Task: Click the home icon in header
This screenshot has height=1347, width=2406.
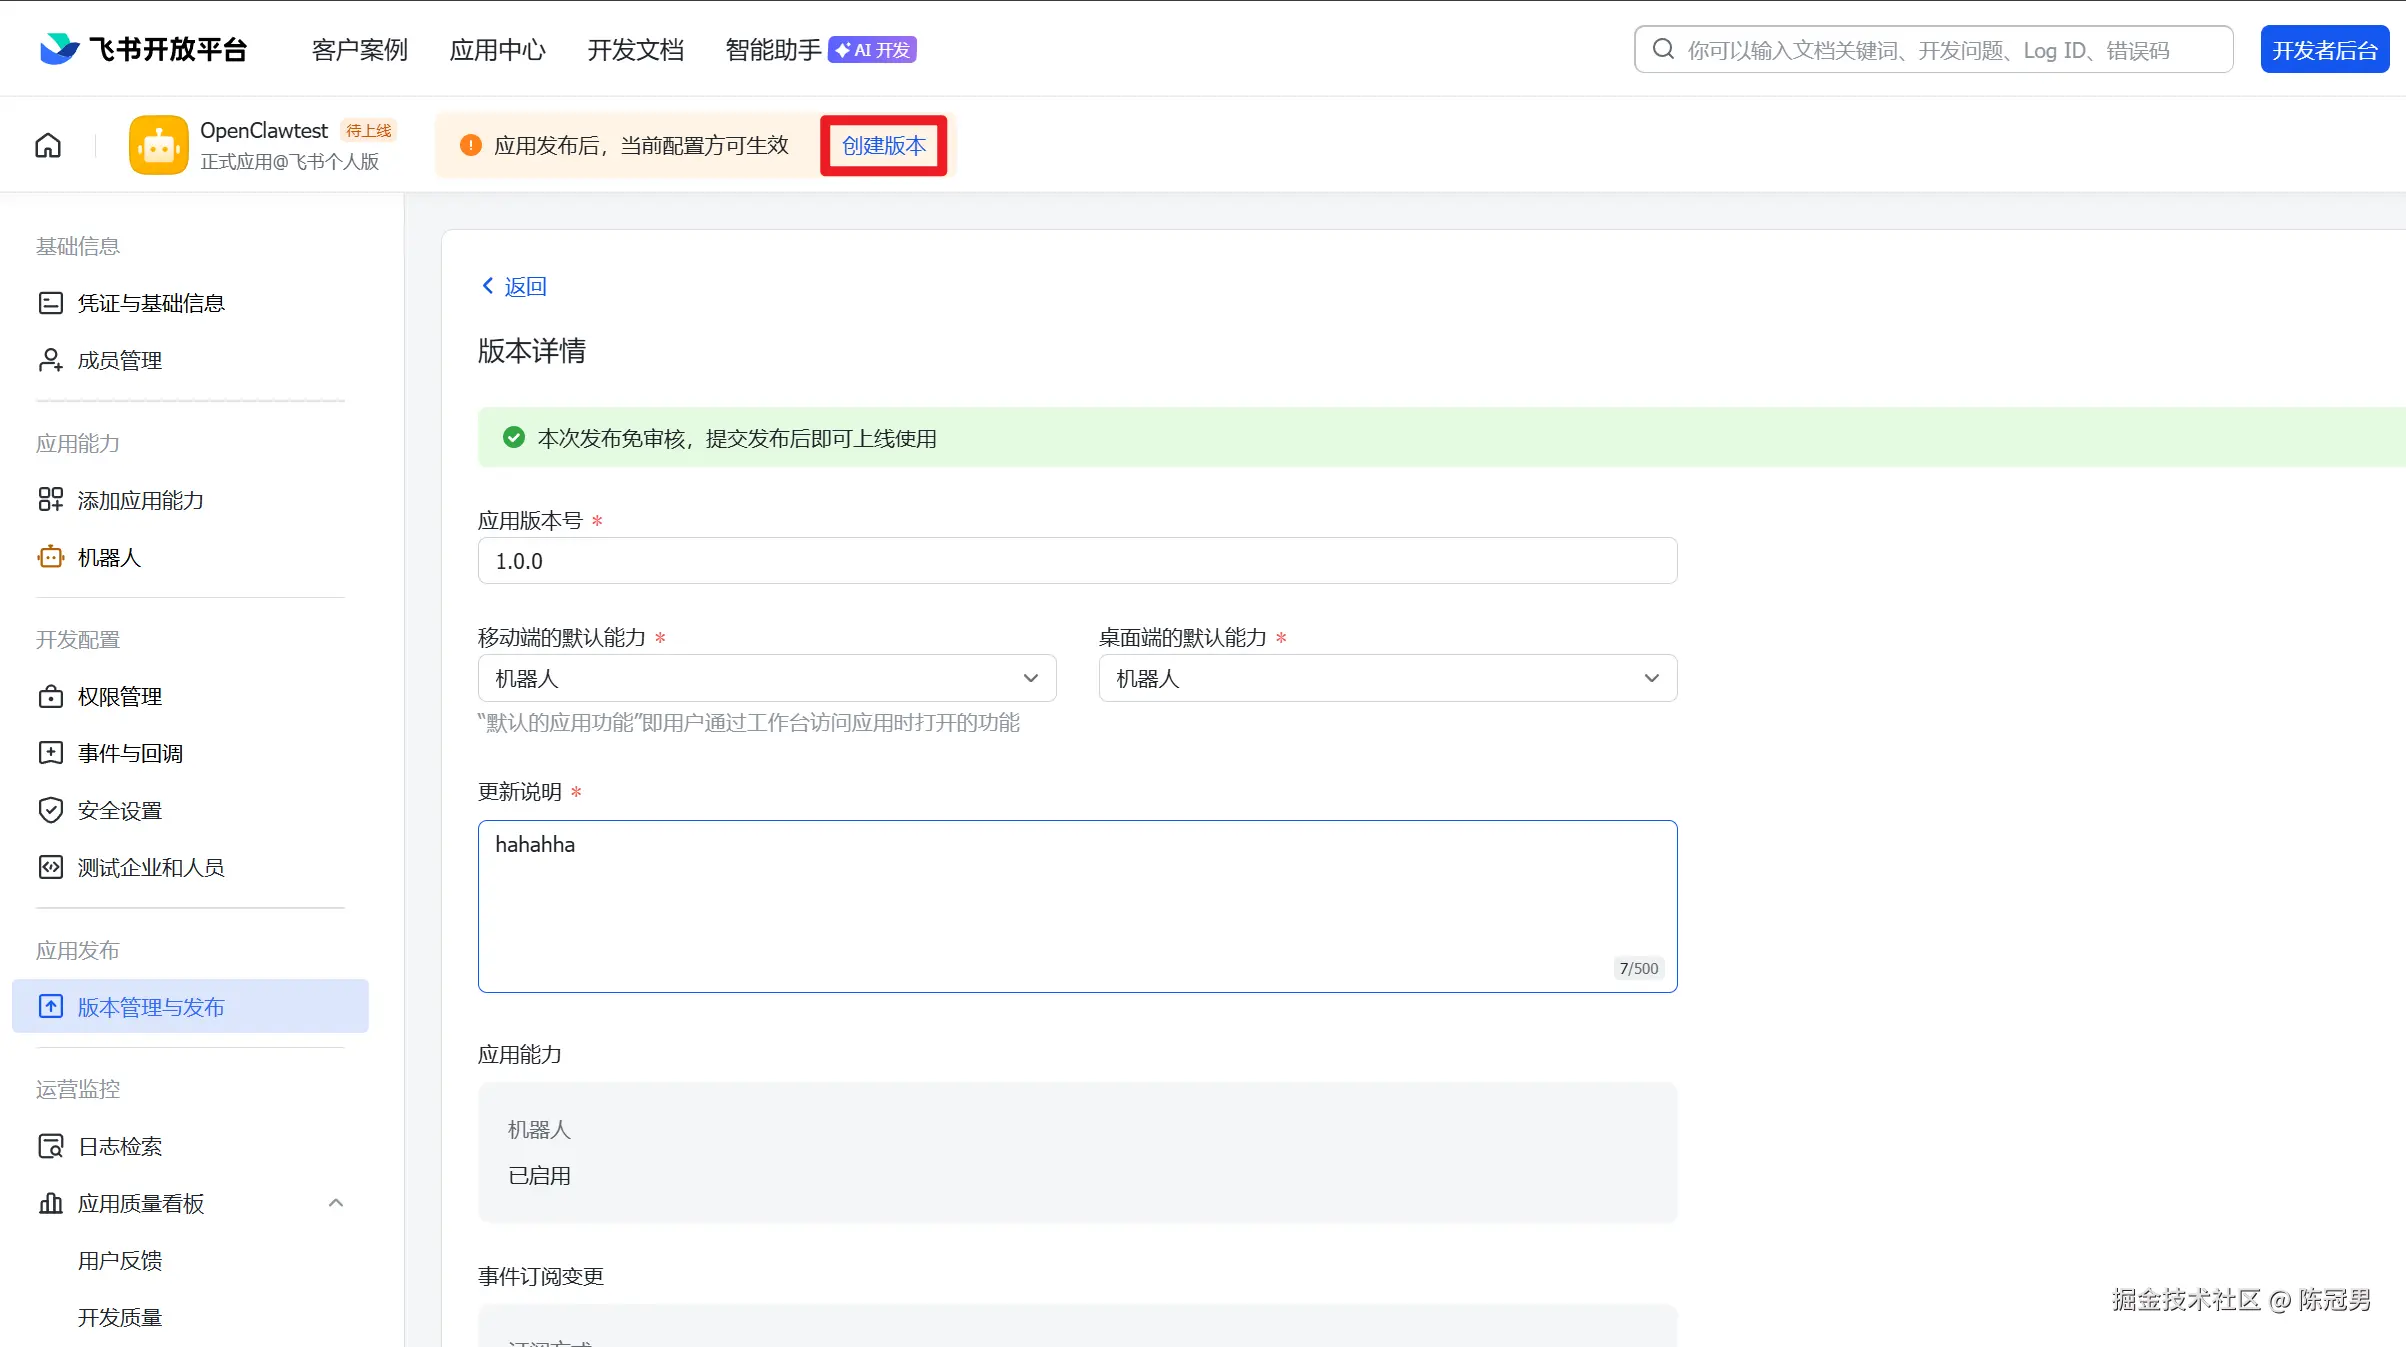Action: coord(48,146)
